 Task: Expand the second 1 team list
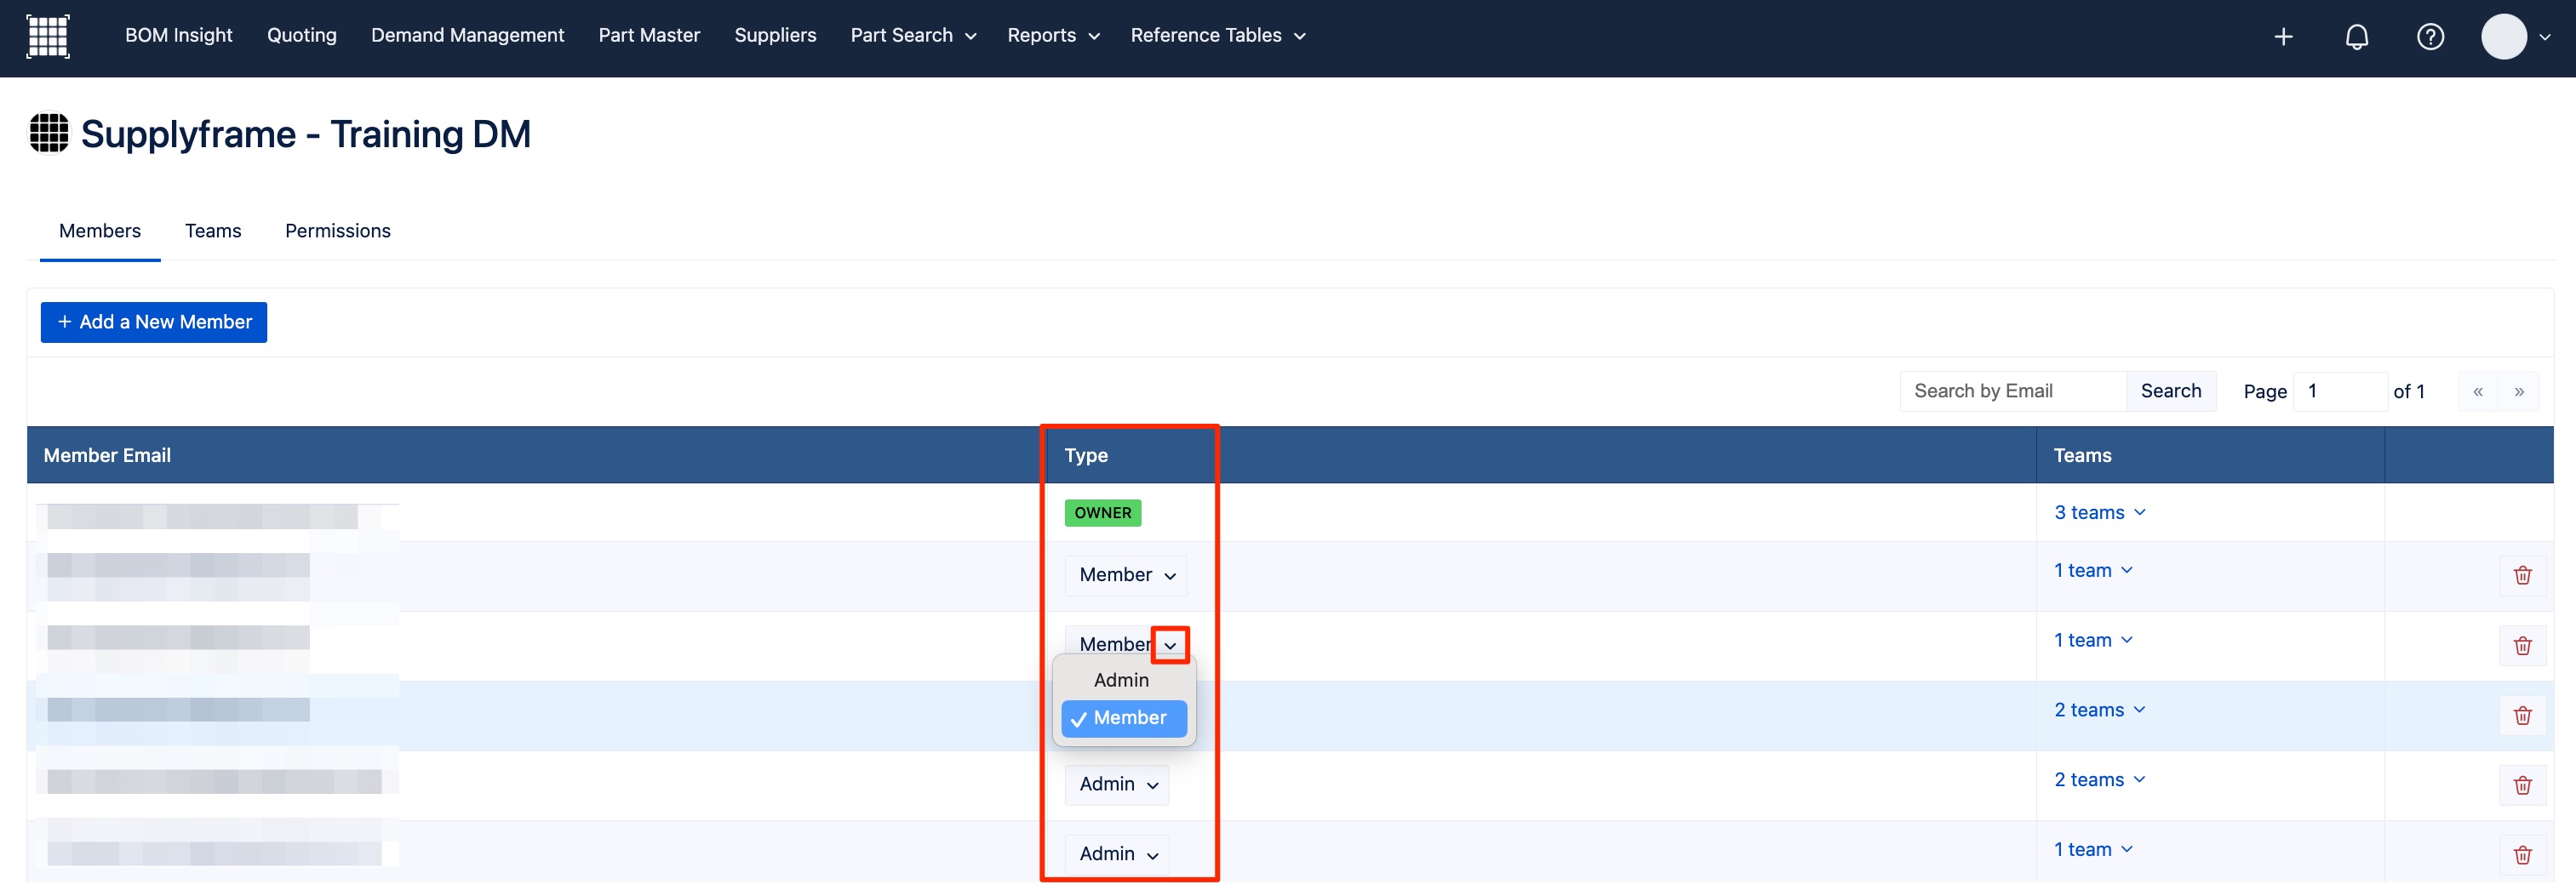click(2093, 641)
